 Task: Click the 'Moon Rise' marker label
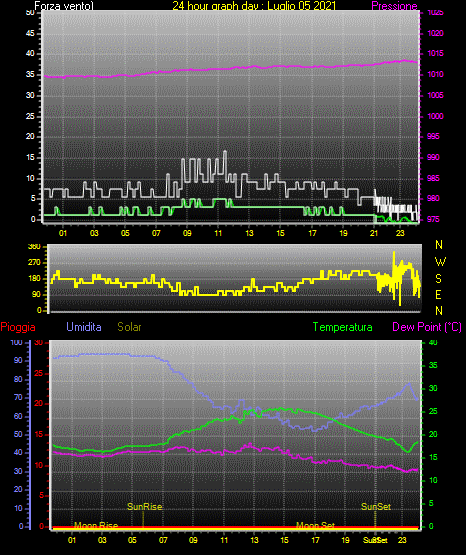pos(96,525)
